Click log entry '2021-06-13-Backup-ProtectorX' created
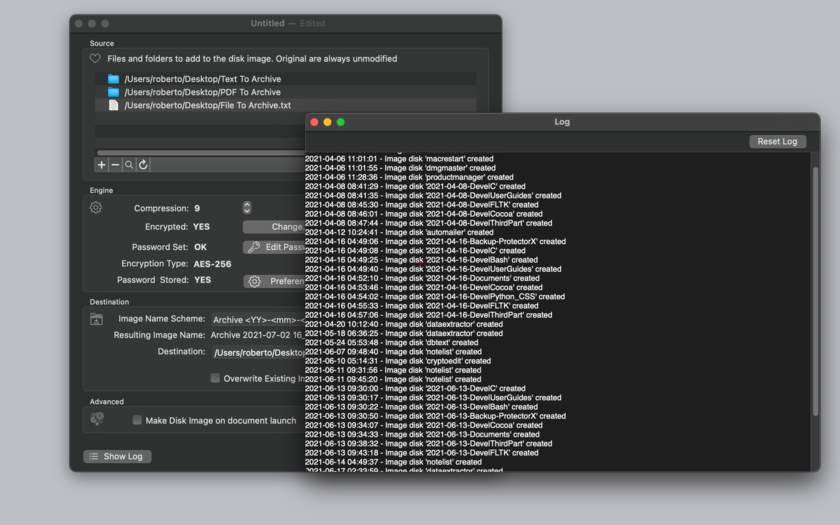 point(436,416)
